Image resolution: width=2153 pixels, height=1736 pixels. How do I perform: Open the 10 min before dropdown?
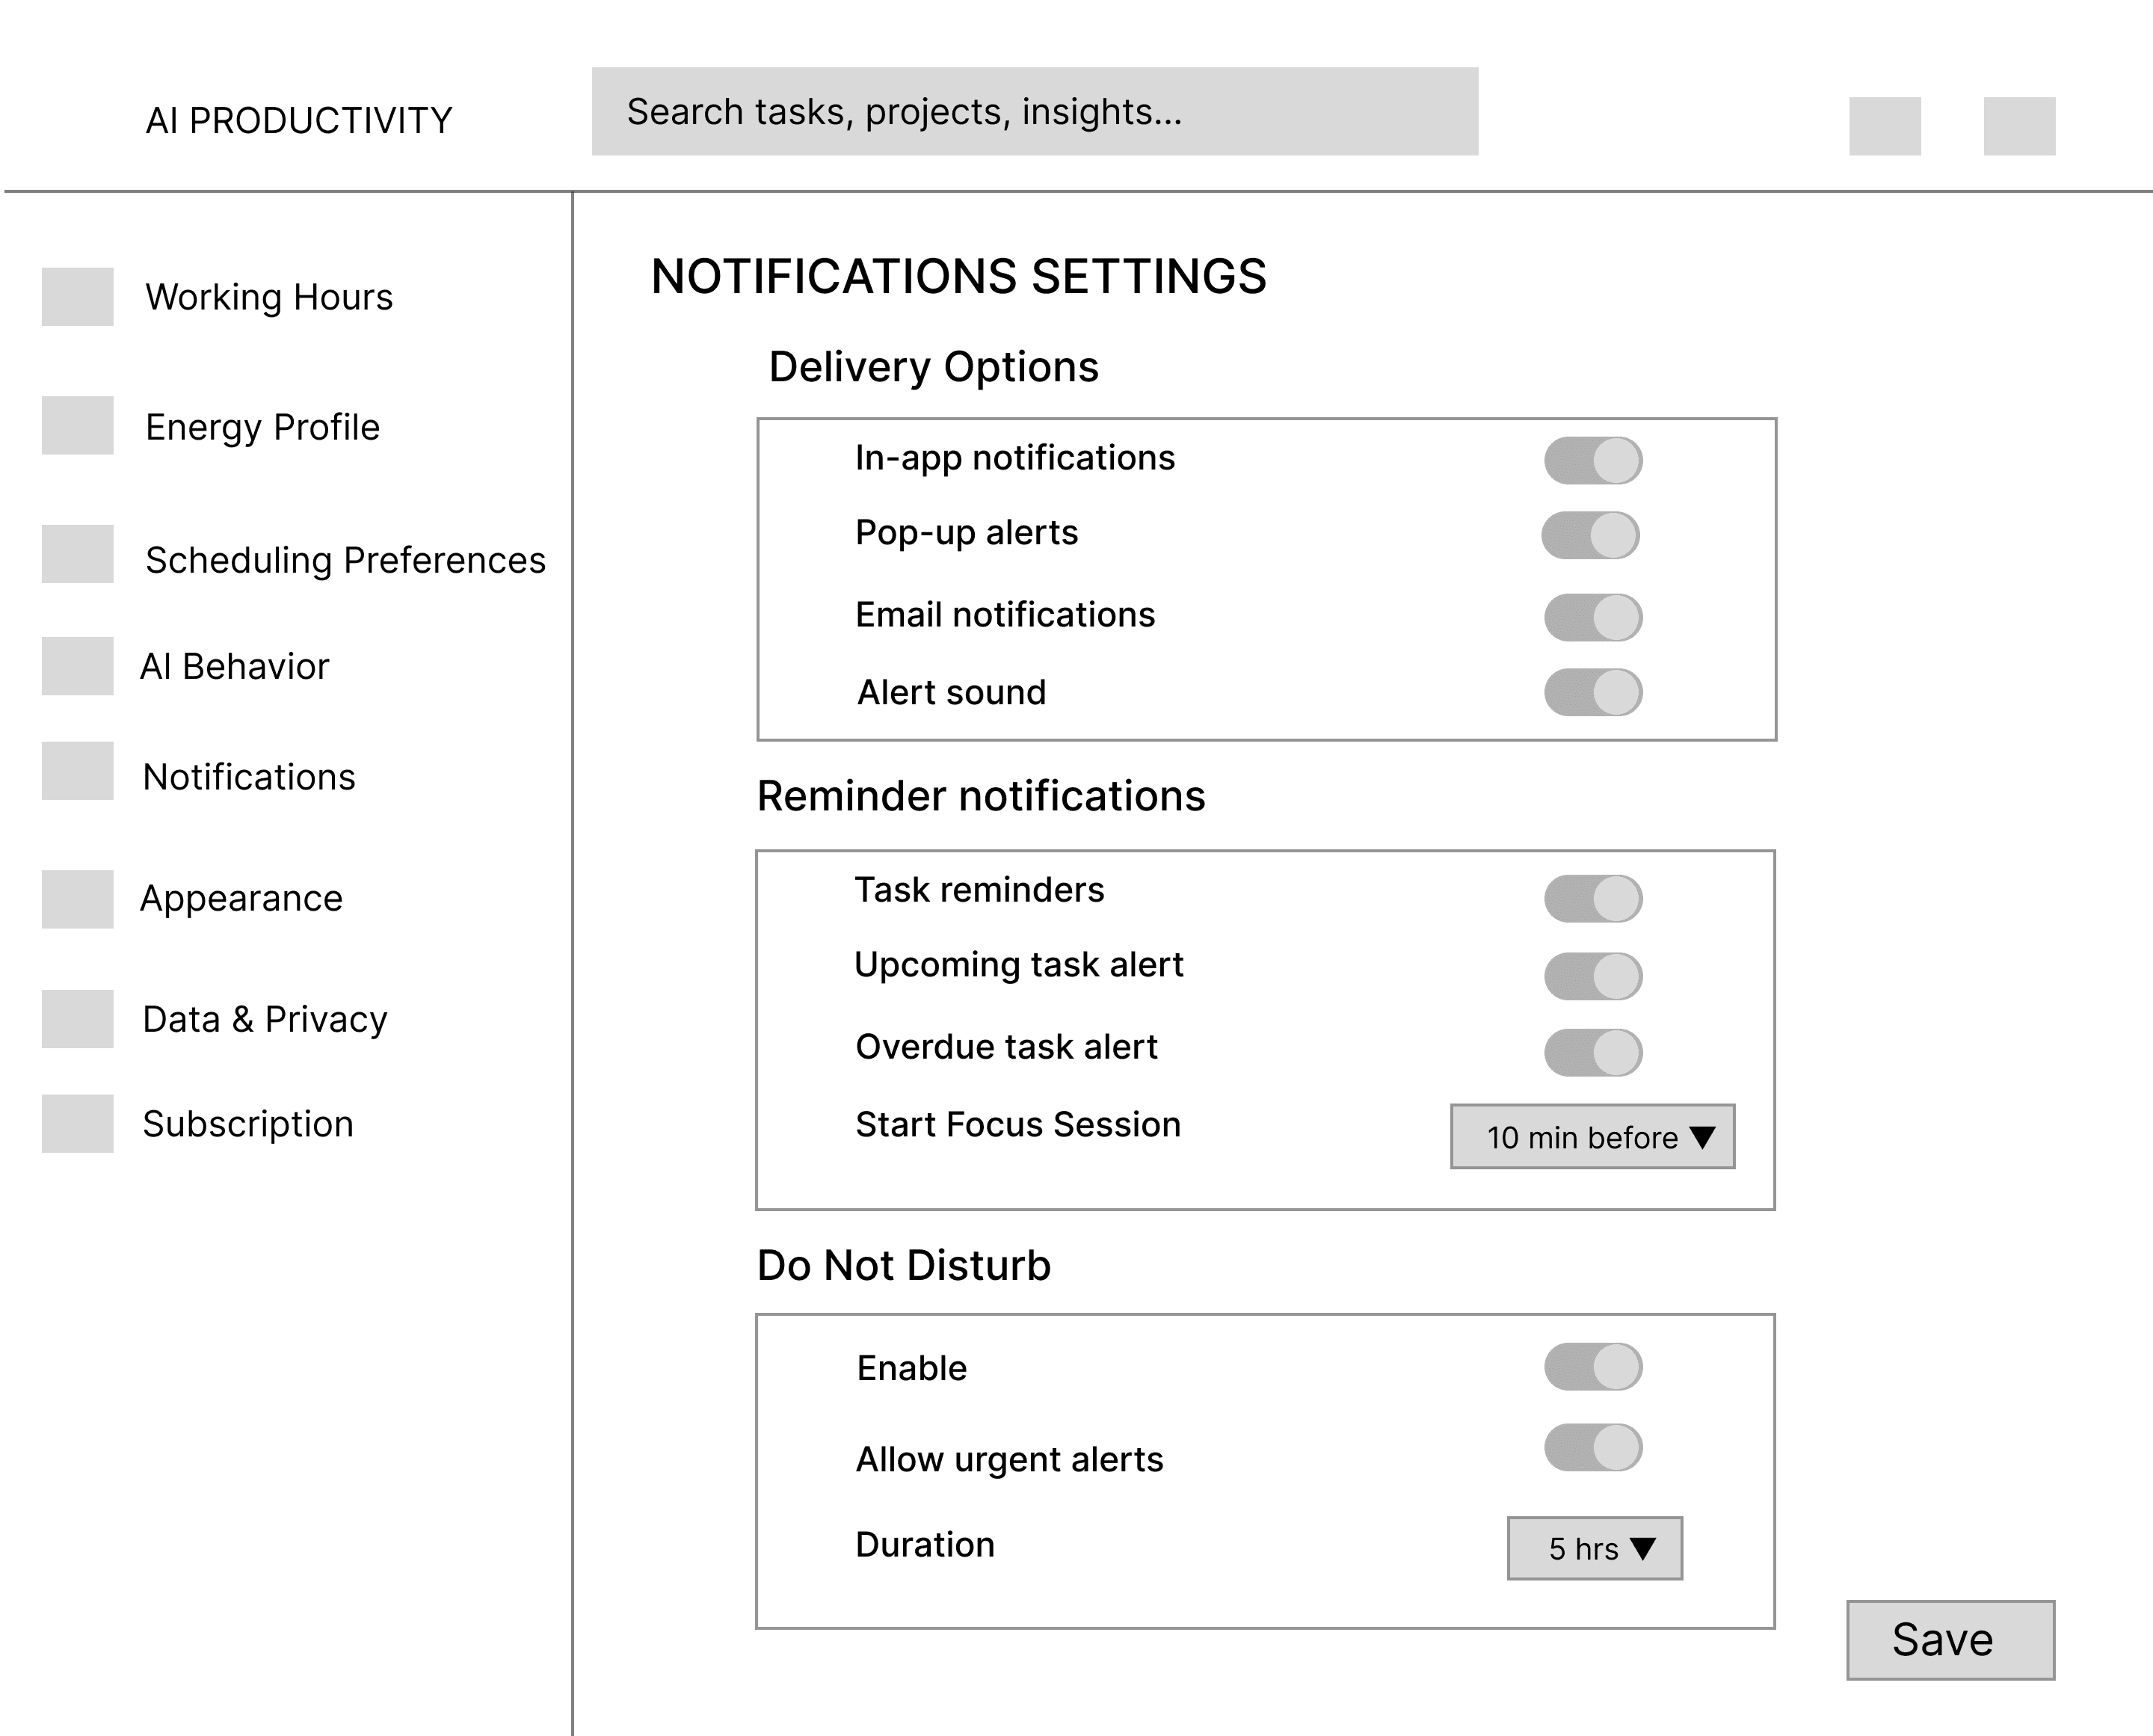click(x=1592, y=1137)
